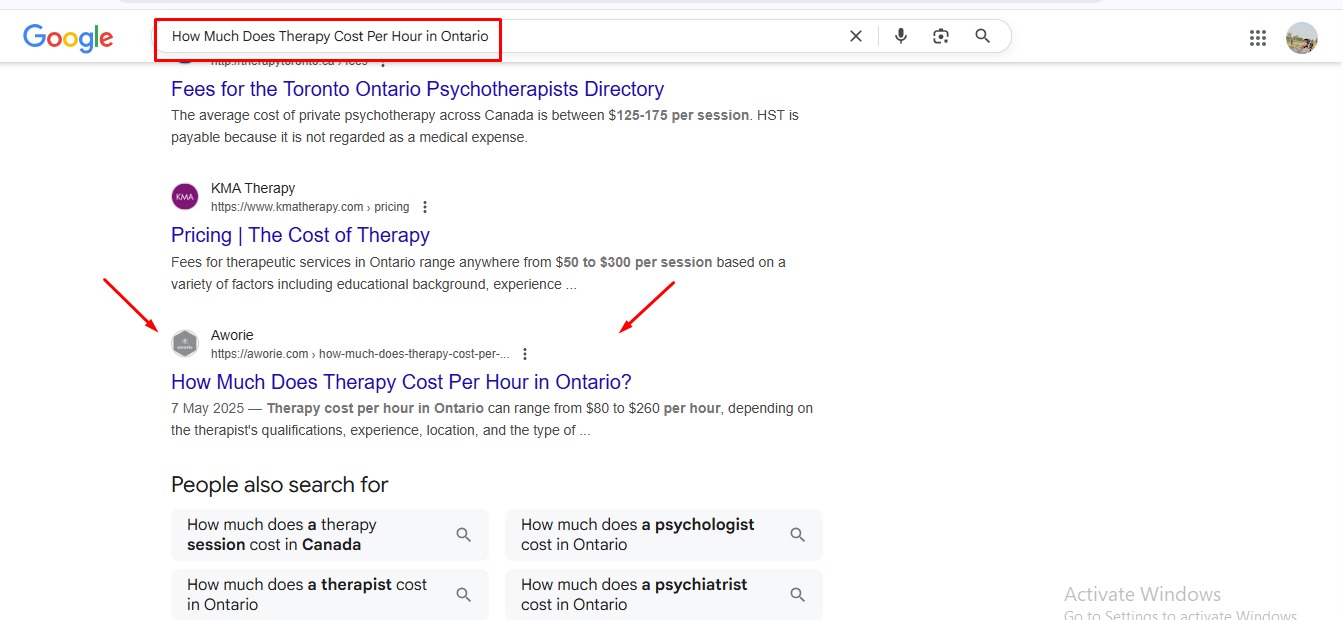This screenshot has height=620, width=1343.
Task: Open more options for KMA Therapy result
Action: (x=425, y=207)
